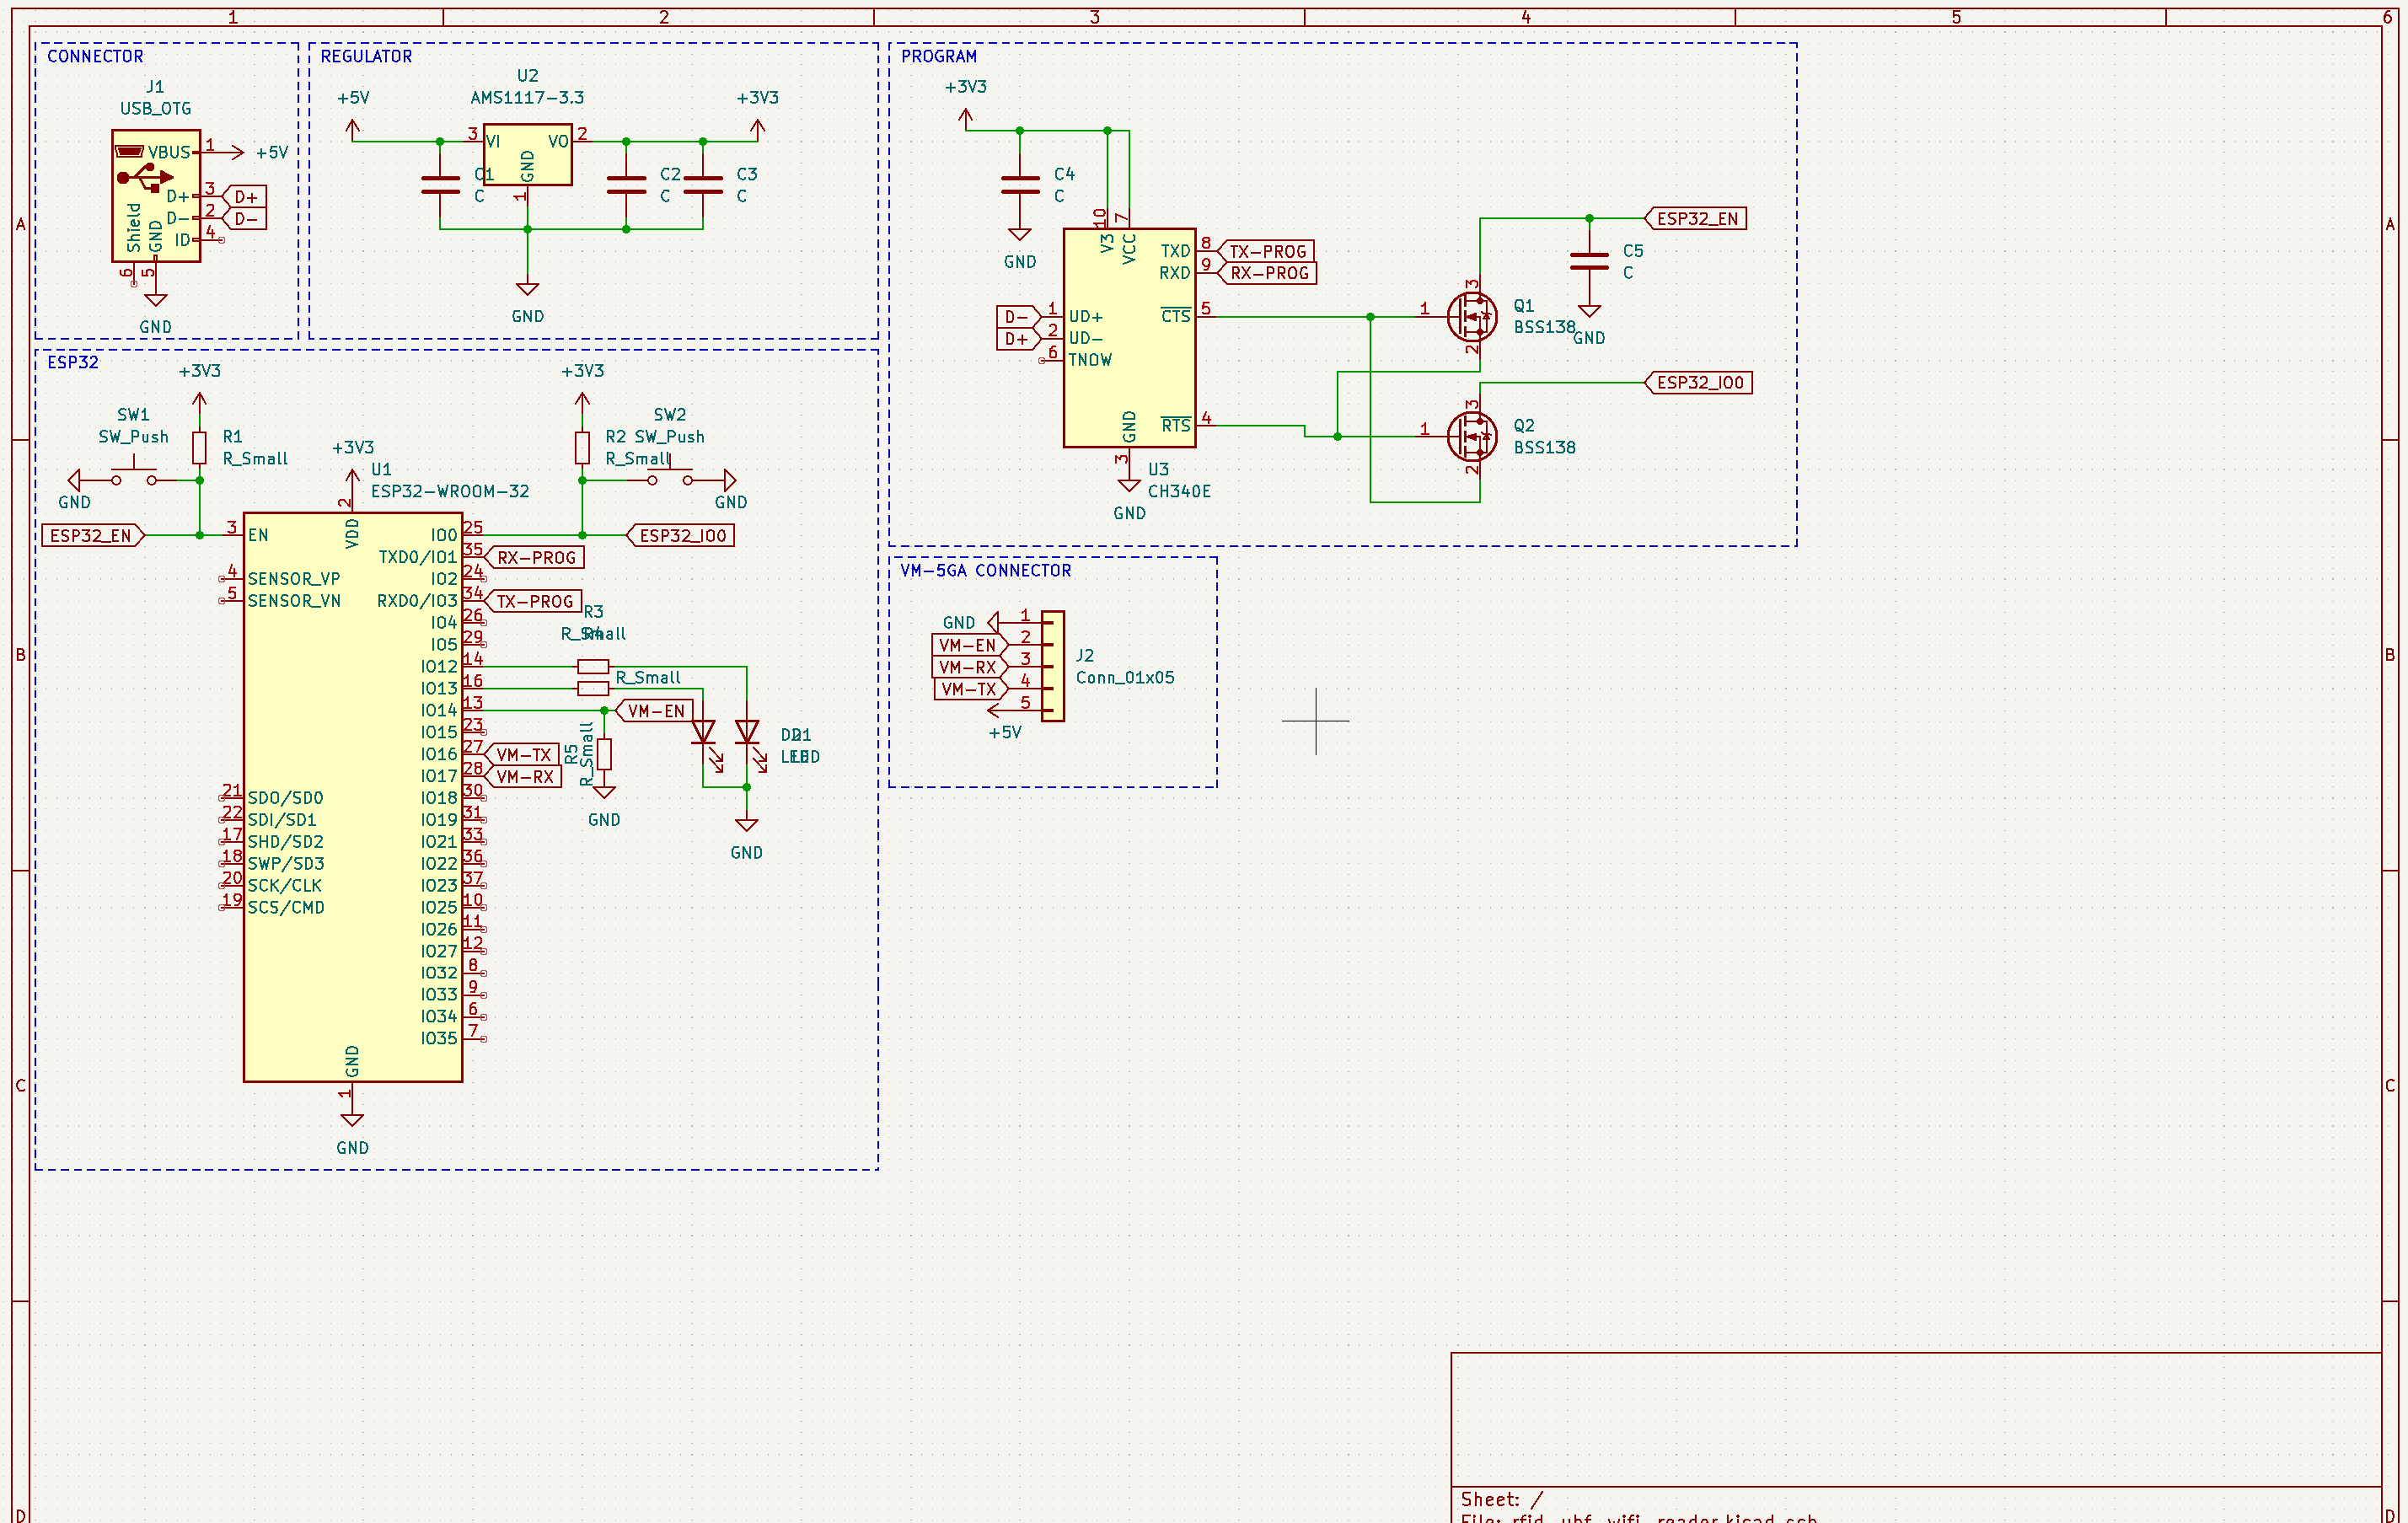2408x1523 pixels.
Task: Select the D+ label at CH340E UD- pin
Action: coord(1019,339)
